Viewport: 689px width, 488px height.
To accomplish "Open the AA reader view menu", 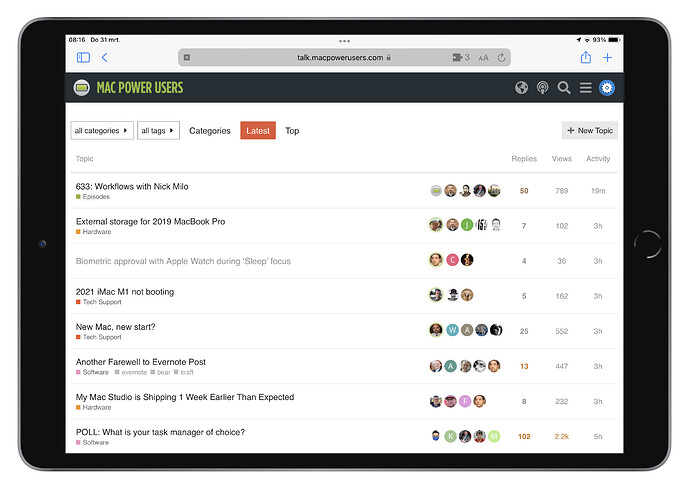I will coord(483,58).
